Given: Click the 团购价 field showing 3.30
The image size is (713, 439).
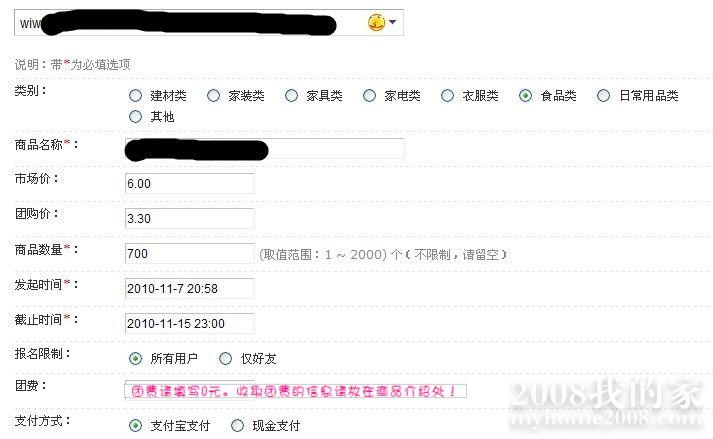Looking at the screenshot, I should (190, 218).
